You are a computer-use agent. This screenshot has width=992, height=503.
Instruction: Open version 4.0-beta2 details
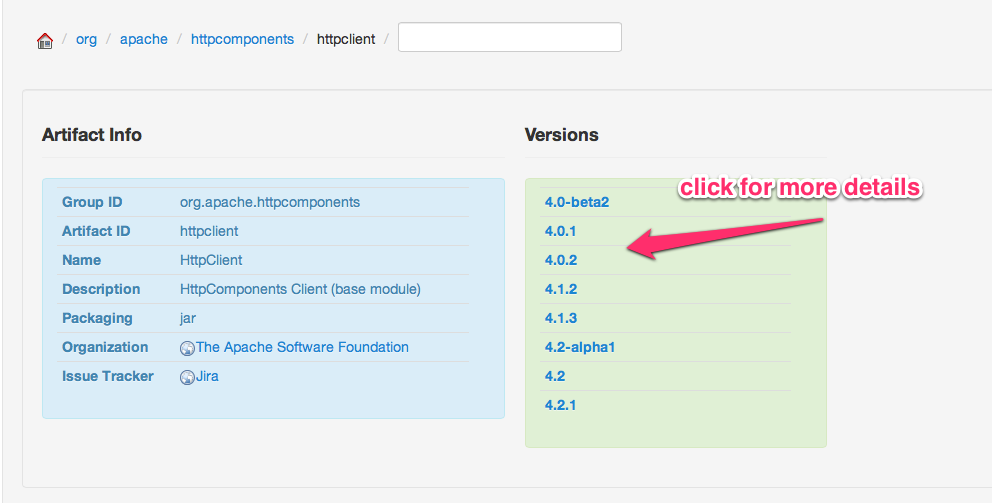[x=576, y=202]
